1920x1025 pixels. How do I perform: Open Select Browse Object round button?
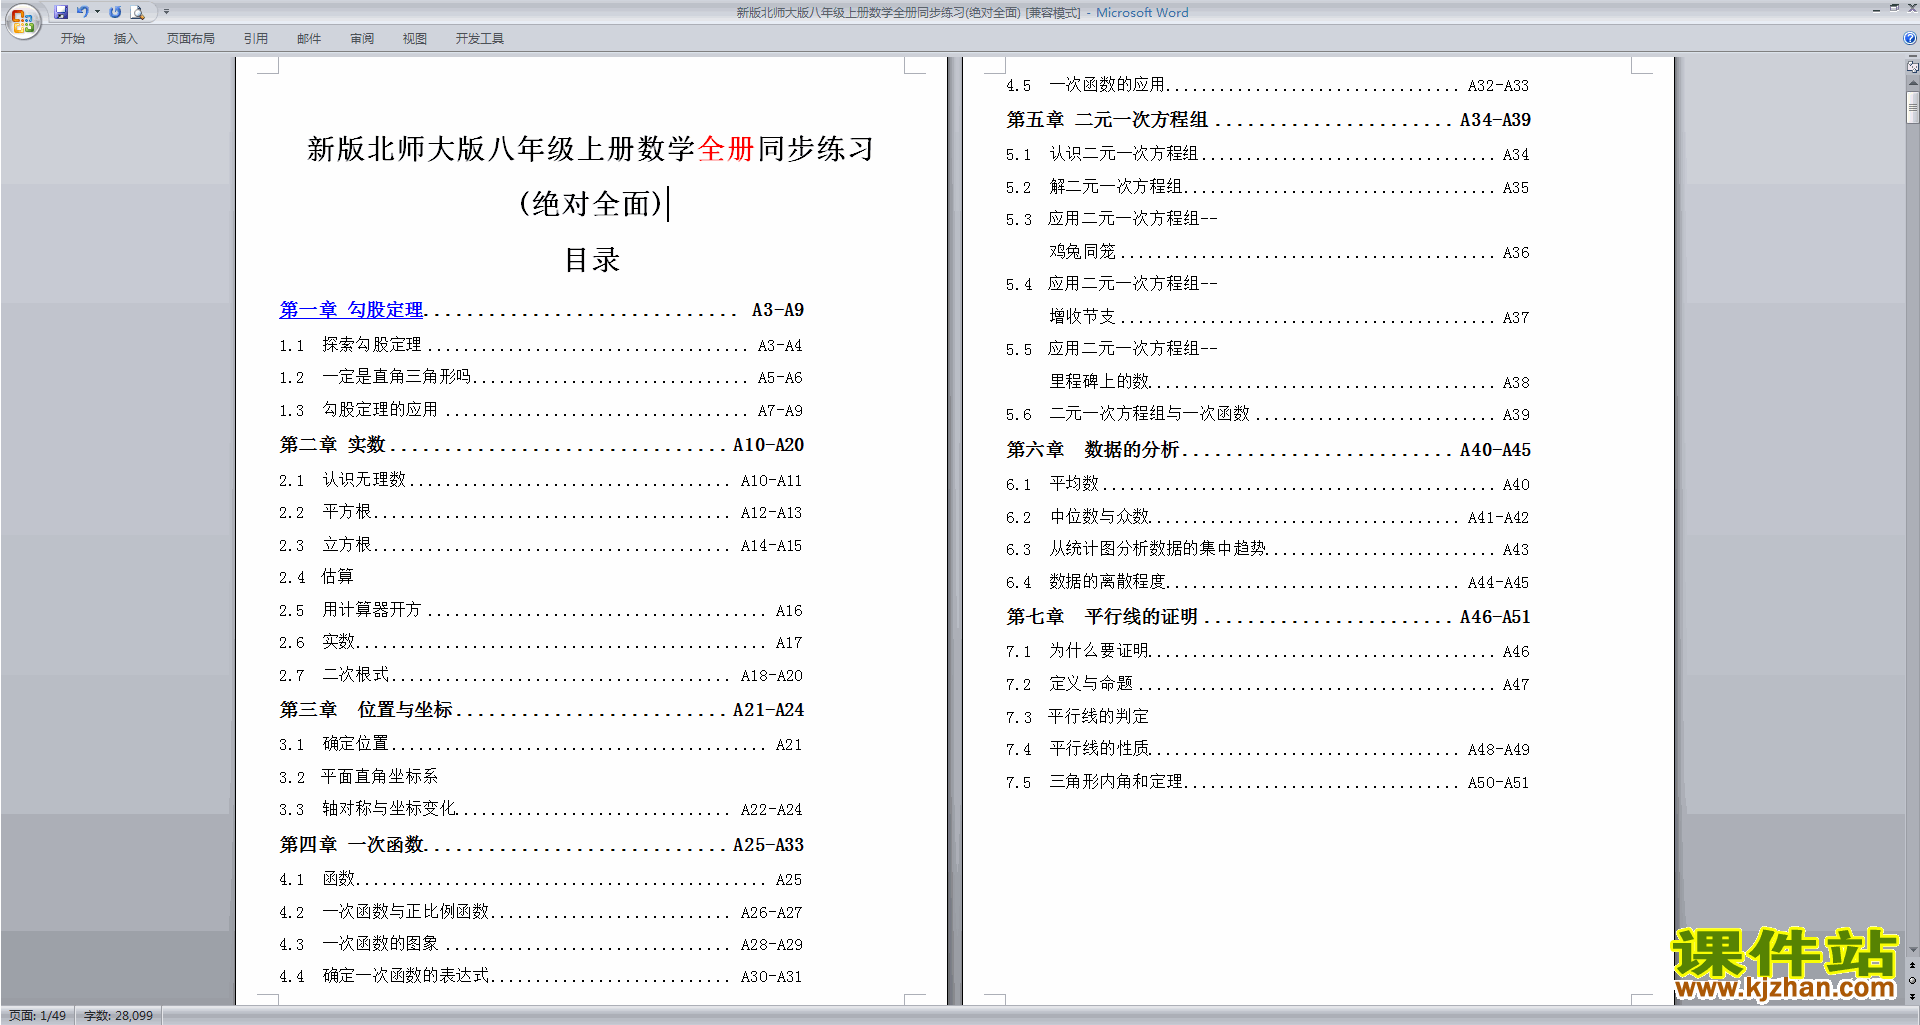tap(1912, 981)
